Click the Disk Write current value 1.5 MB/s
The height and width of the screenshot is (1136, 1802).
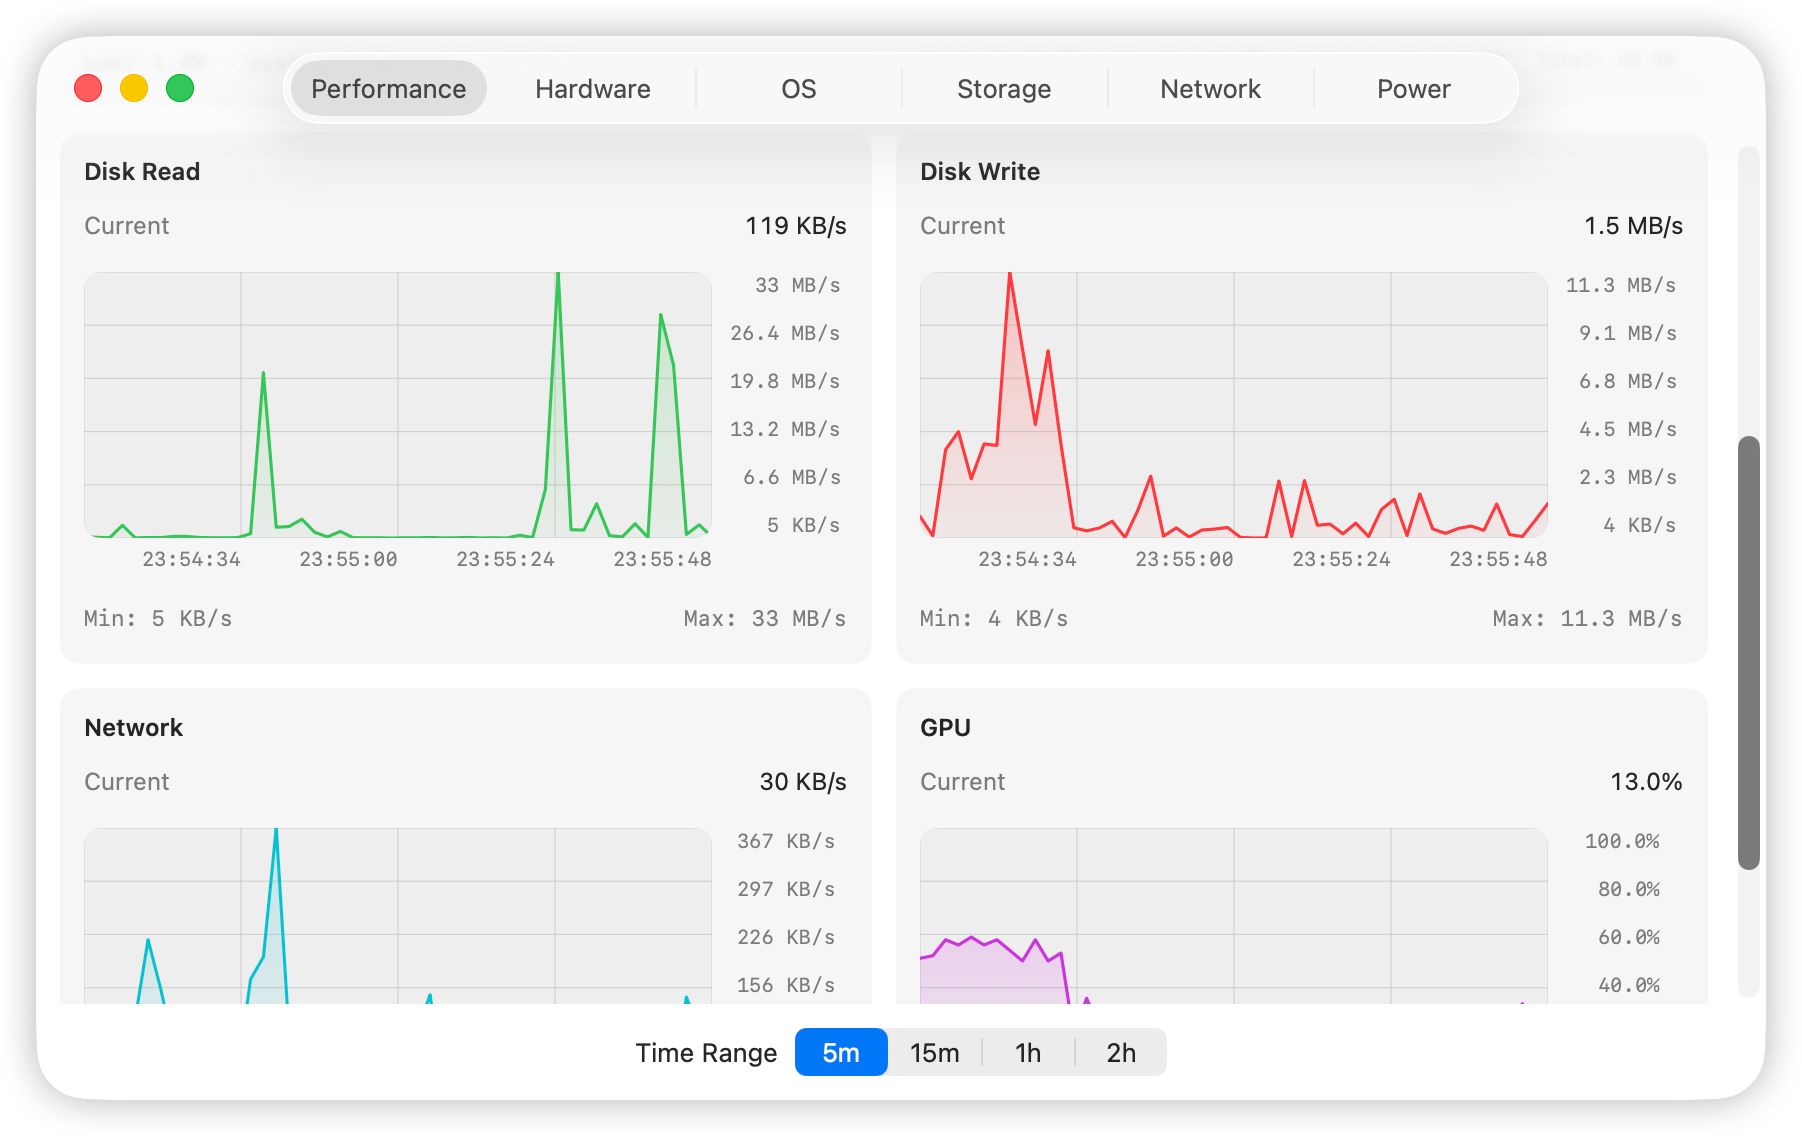[1633, 226]
